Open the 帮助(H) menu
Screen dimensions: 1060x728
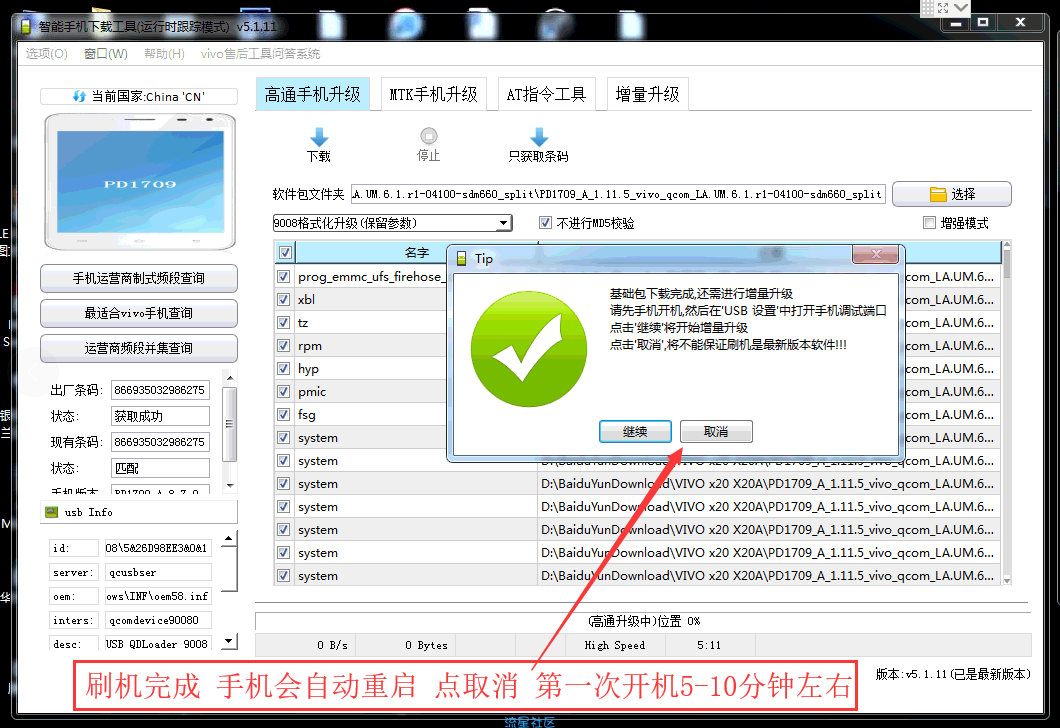(x=164, y=53)
